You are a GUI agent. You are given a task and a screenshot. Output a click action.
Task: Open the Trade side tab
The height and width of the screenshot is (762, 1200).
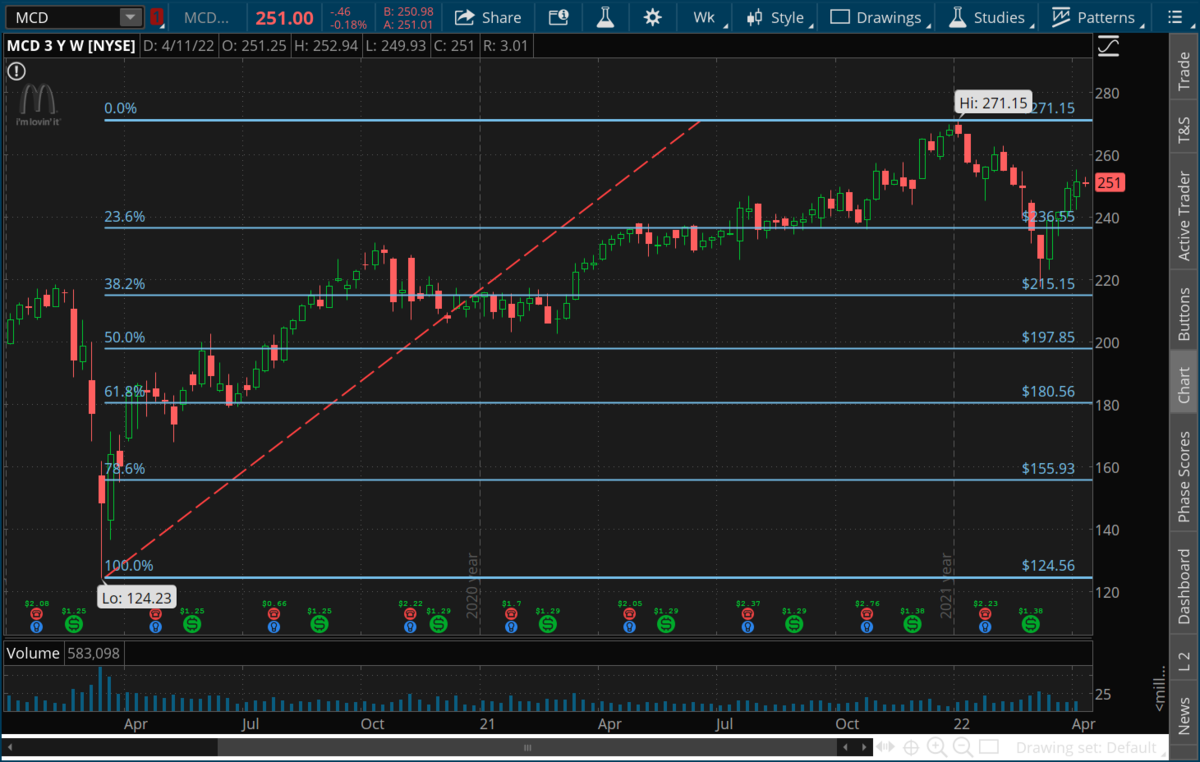click(x=1184, y=72)
